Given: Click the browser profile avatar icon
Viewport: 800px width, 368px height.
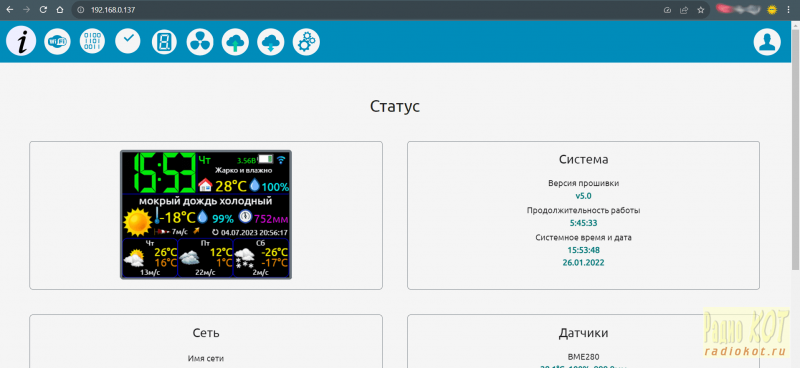Looking at the screenshot, I should 773,9.
